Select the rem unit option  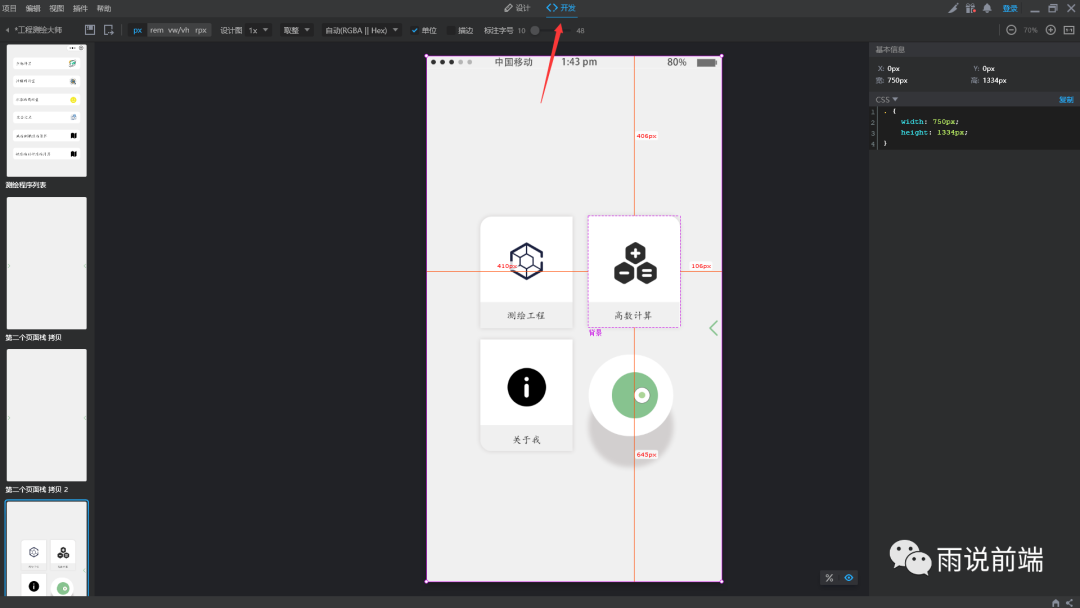[157, 30]
